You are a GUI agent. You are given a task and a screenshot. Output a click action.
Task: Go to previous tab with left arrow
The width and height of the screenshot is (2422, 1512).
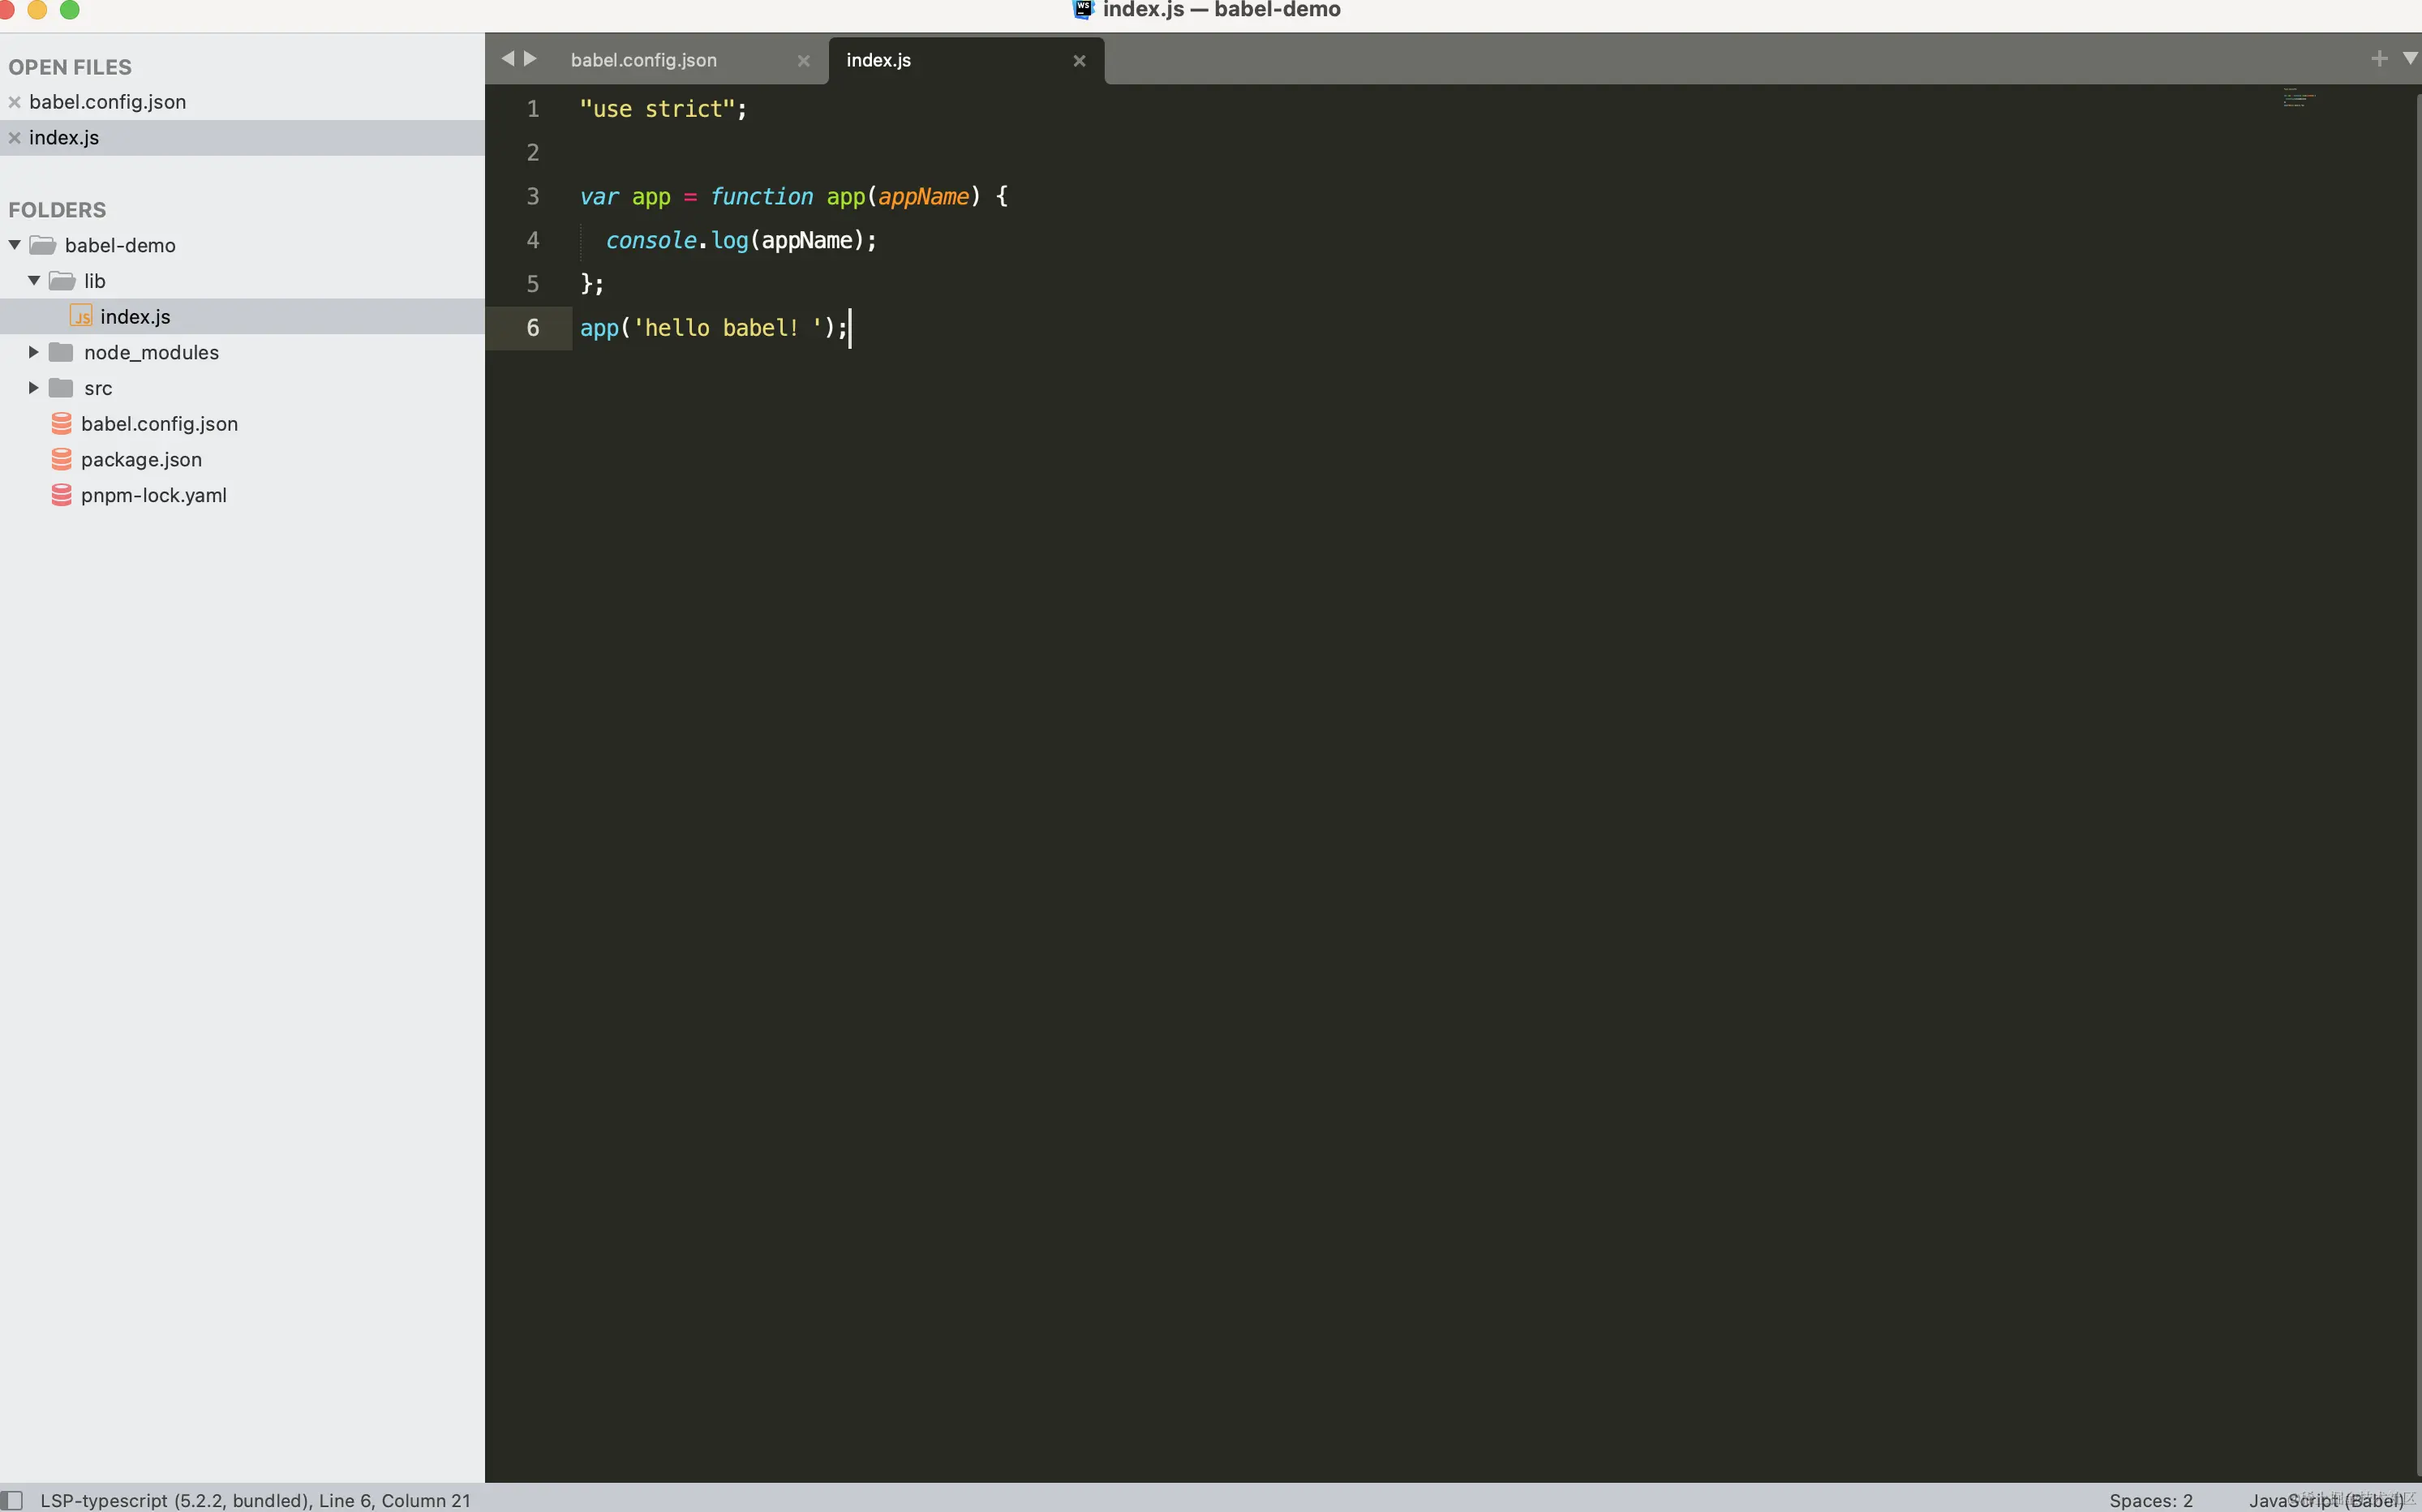pyautogui.click(x=507, y=59)
